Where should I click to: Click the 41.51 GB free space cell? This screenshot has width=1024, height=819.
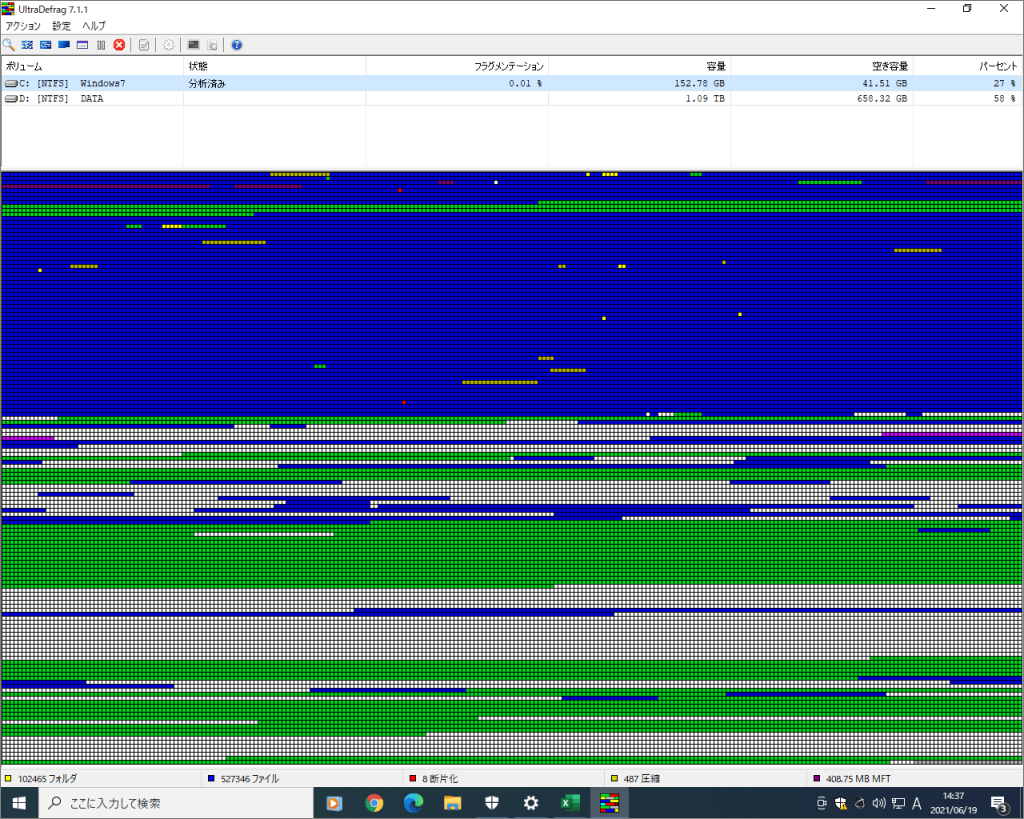[x=884, y=84]
